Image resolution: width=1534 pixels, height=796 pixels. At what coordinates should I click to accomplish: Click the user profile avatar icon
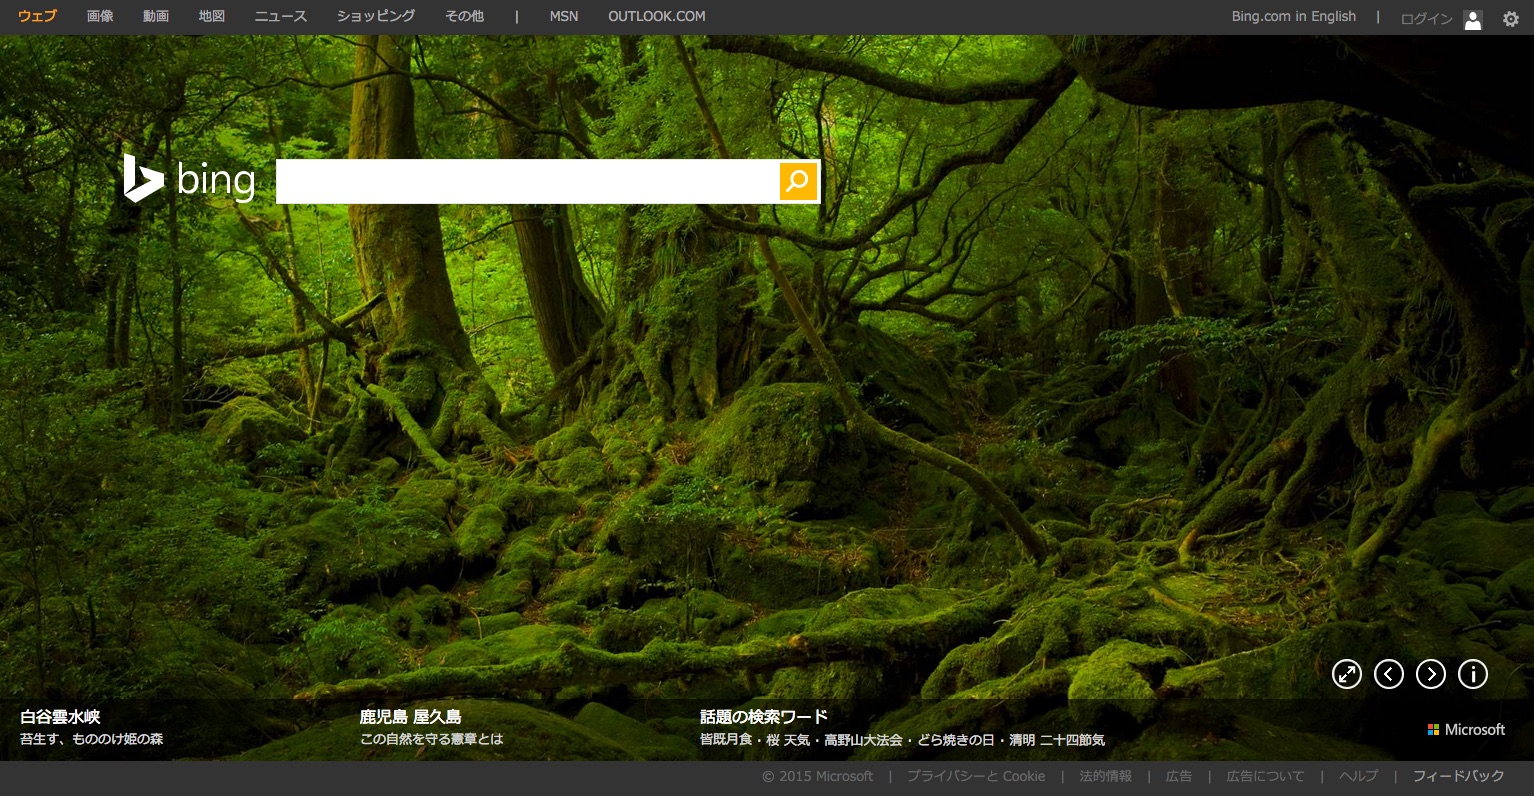1472,19
